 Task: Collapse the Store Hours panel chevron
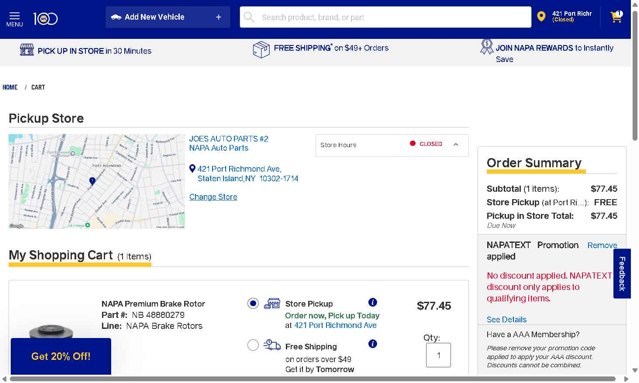tap(456, 145)
